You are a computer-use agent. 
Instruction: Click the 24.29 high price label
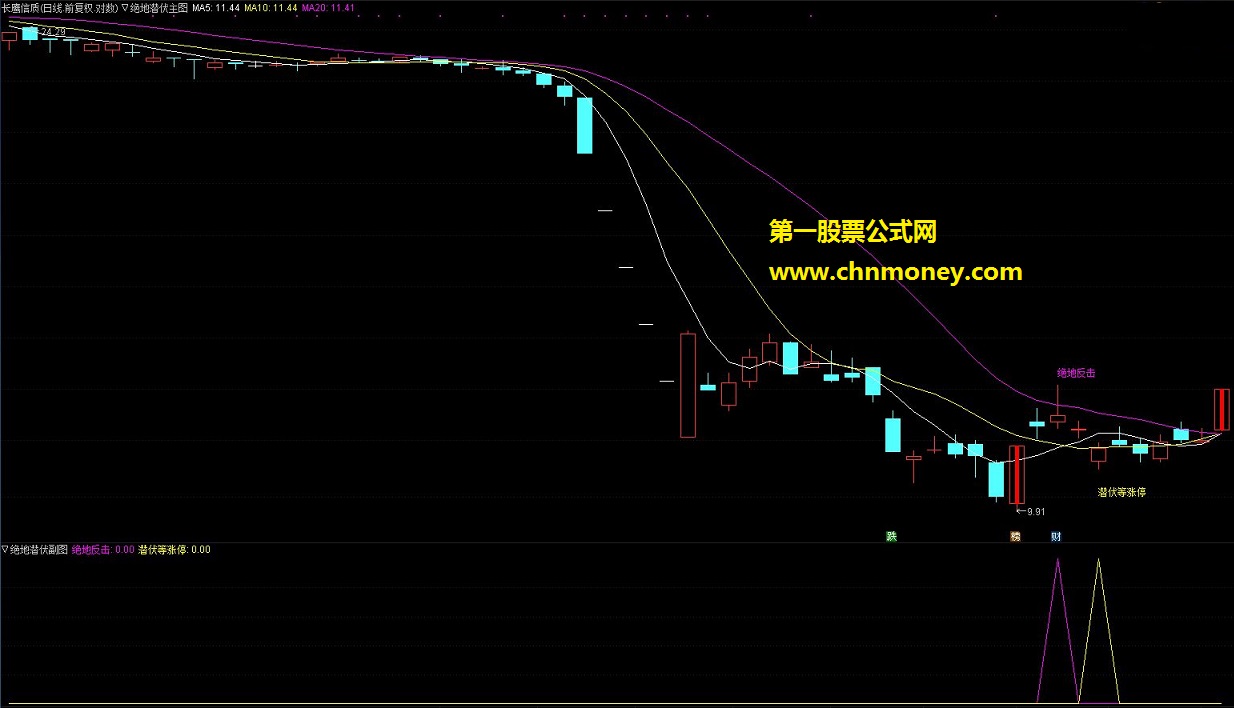(53, 32)
